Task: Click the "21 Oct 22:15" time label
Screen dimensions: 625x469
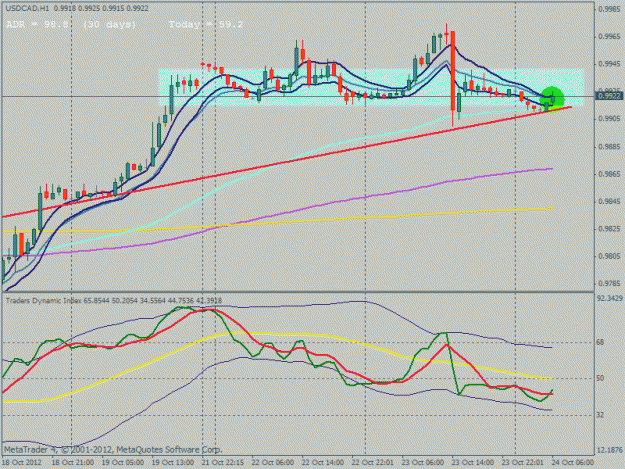Action: tap(223, 463)
